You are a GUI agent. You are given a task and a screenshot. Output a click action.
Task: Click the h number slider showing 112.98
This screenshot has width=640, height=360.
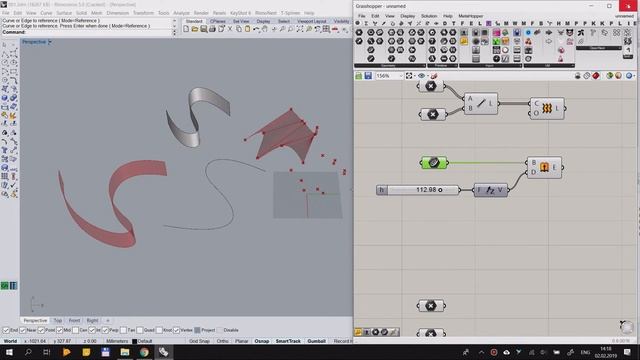418,190
